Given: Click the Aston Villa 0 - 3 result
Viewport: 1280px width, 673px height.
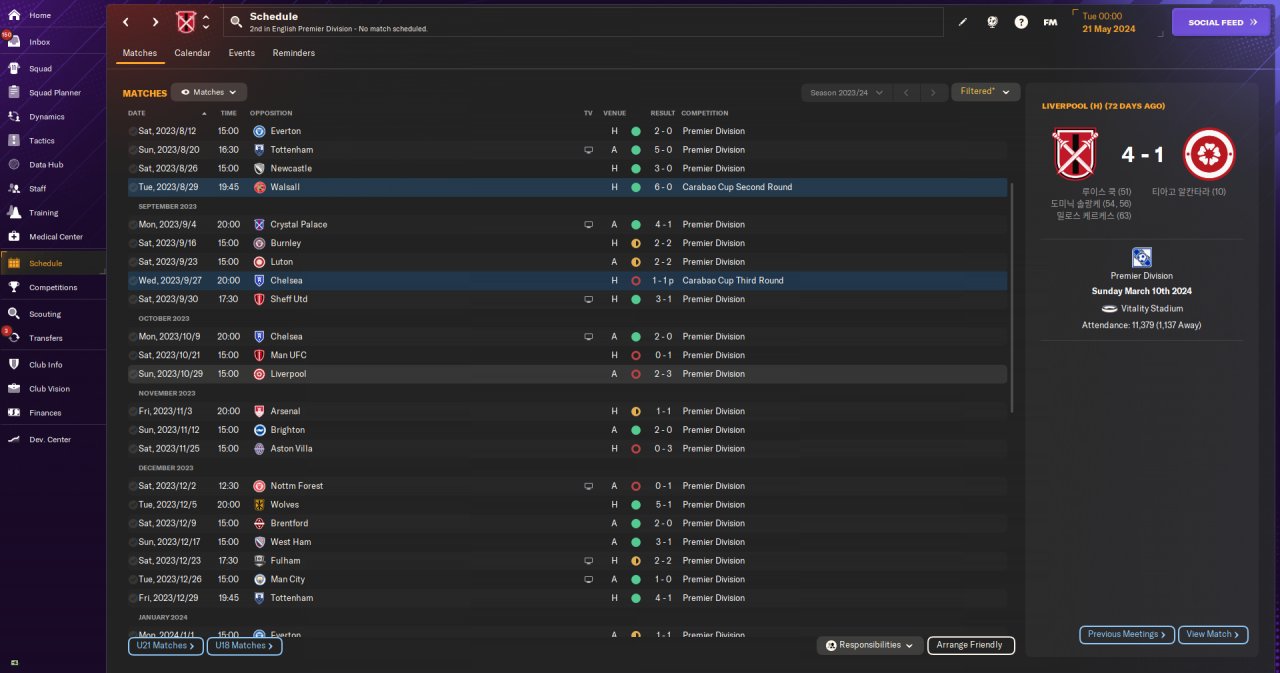Looking at the screenshot, I should click(x=662, y=449).
